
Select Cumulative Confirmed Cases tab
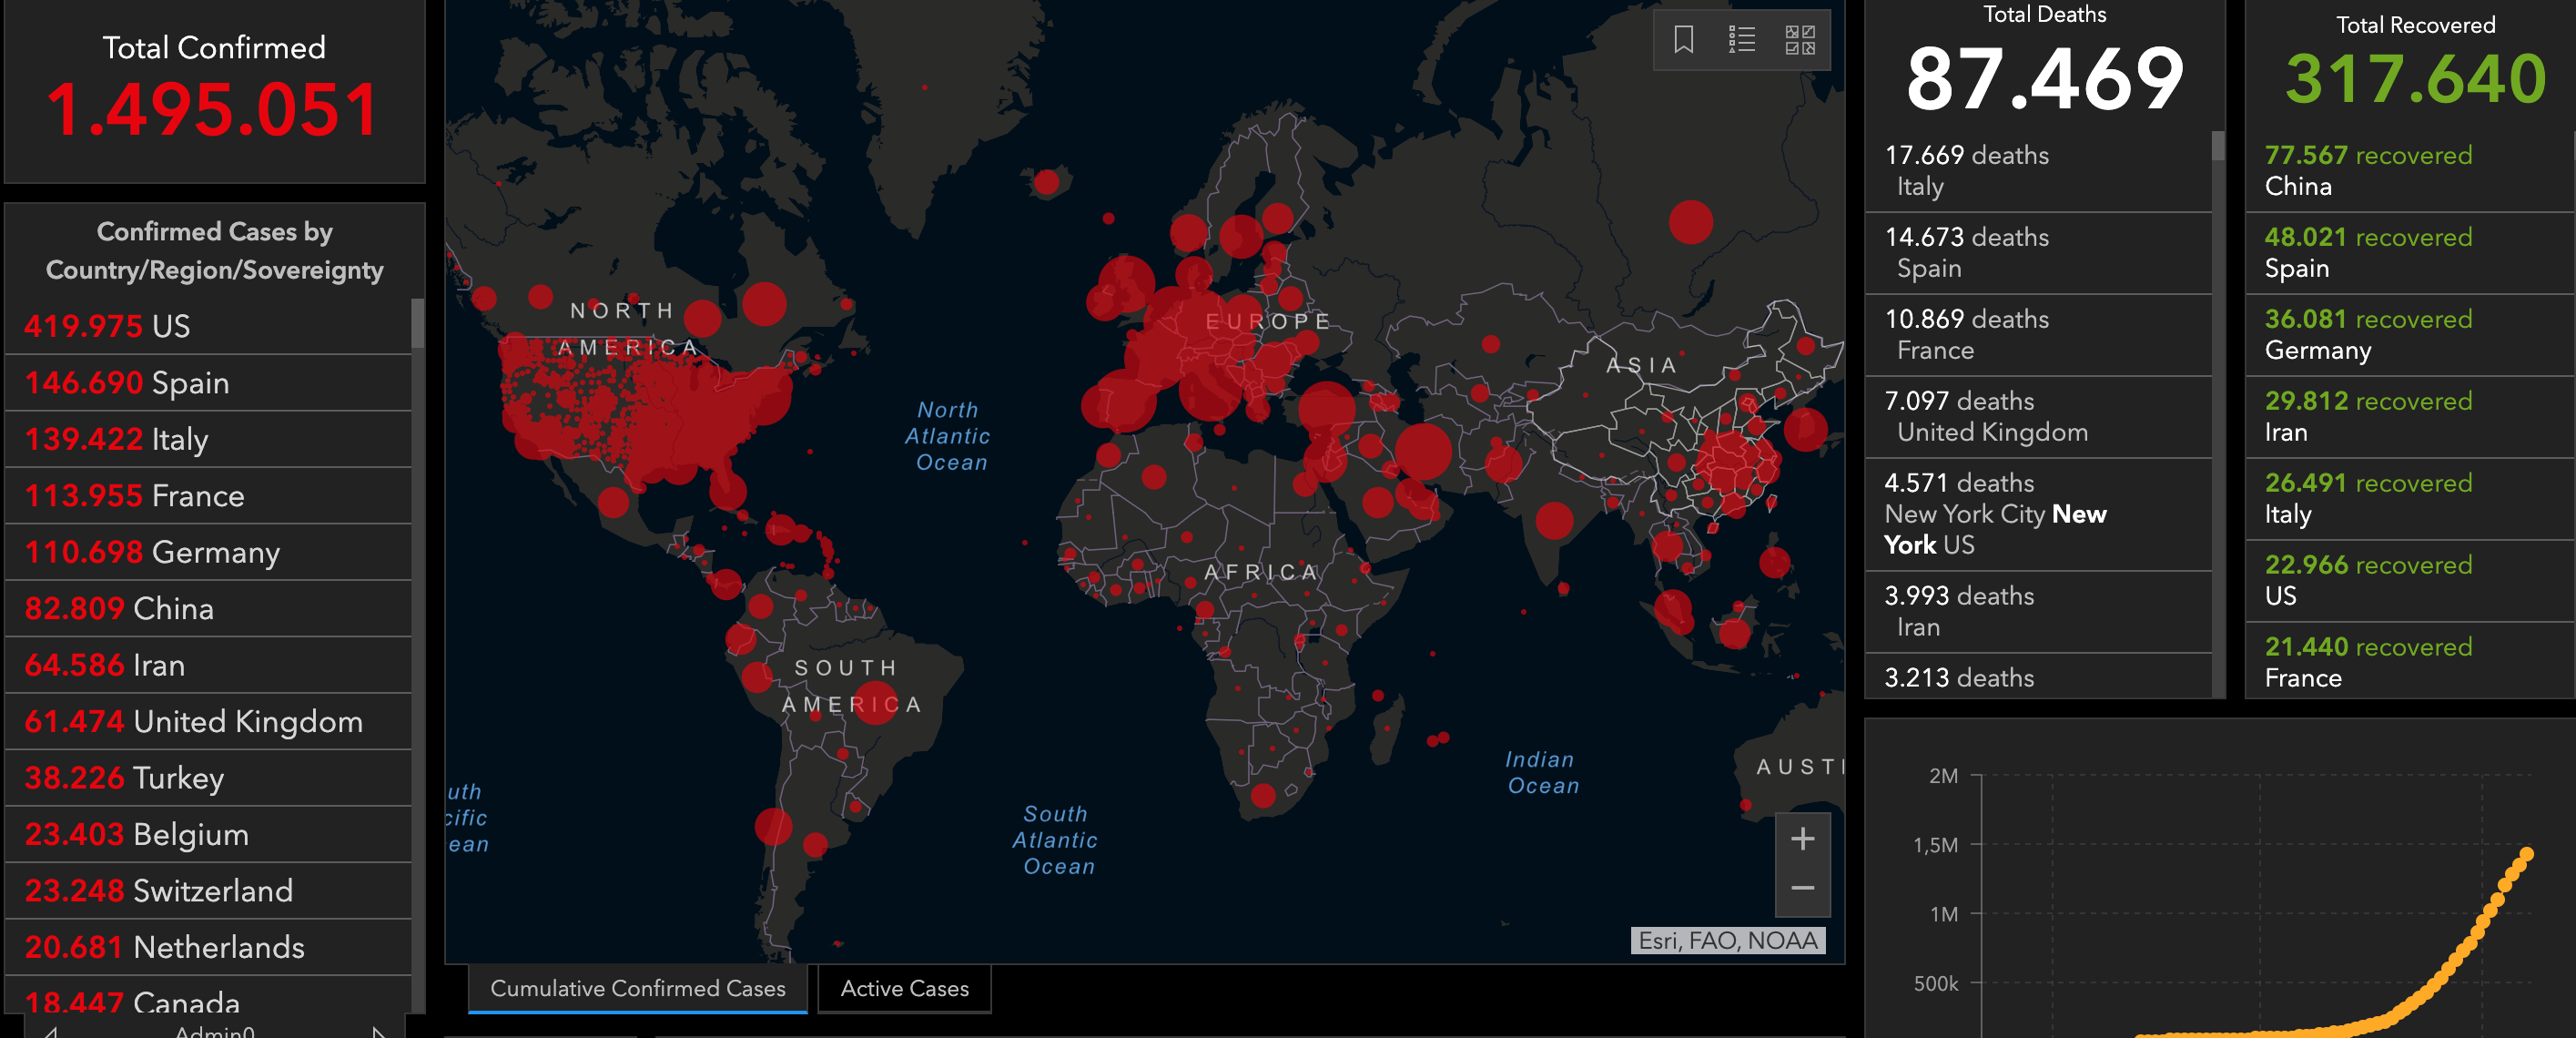[637, 988]
